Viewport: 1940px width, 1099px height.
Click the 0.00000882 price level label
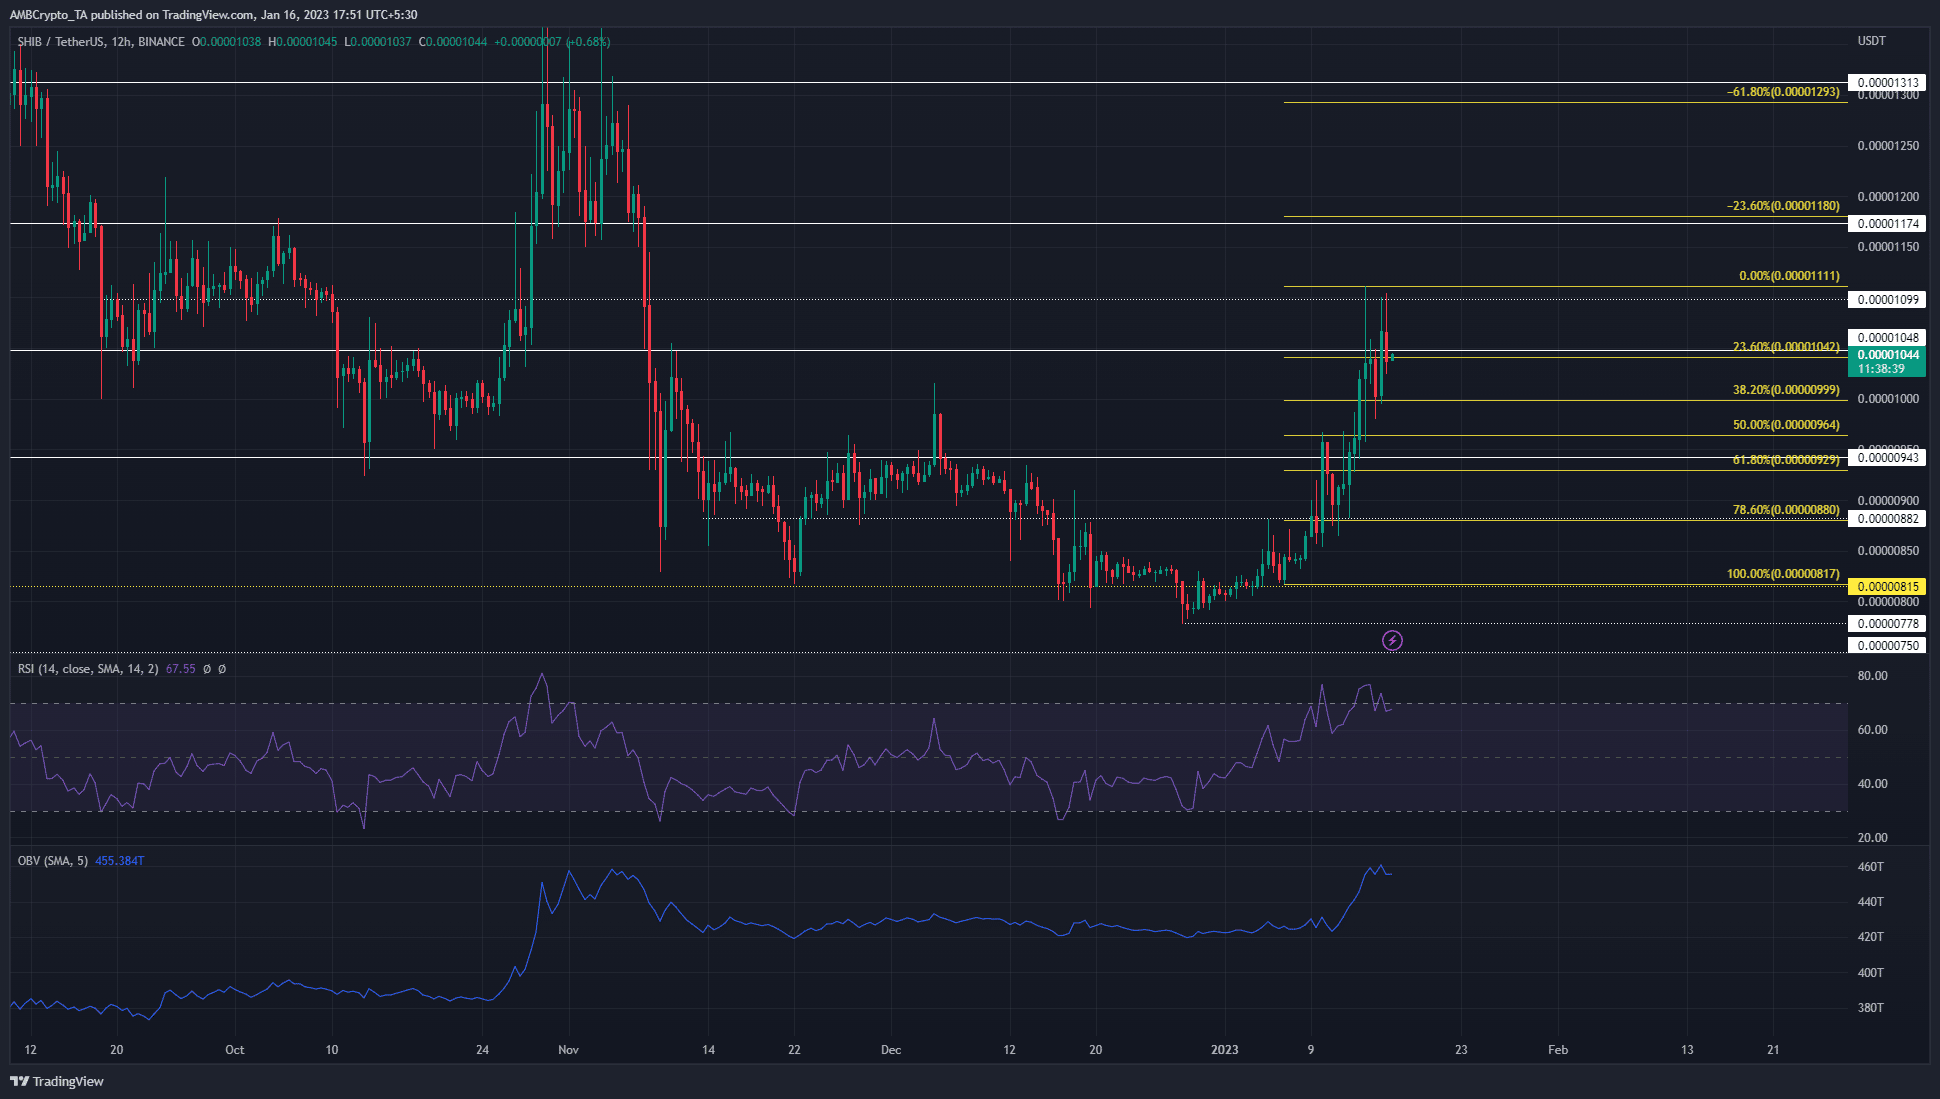coord(1888,519)
